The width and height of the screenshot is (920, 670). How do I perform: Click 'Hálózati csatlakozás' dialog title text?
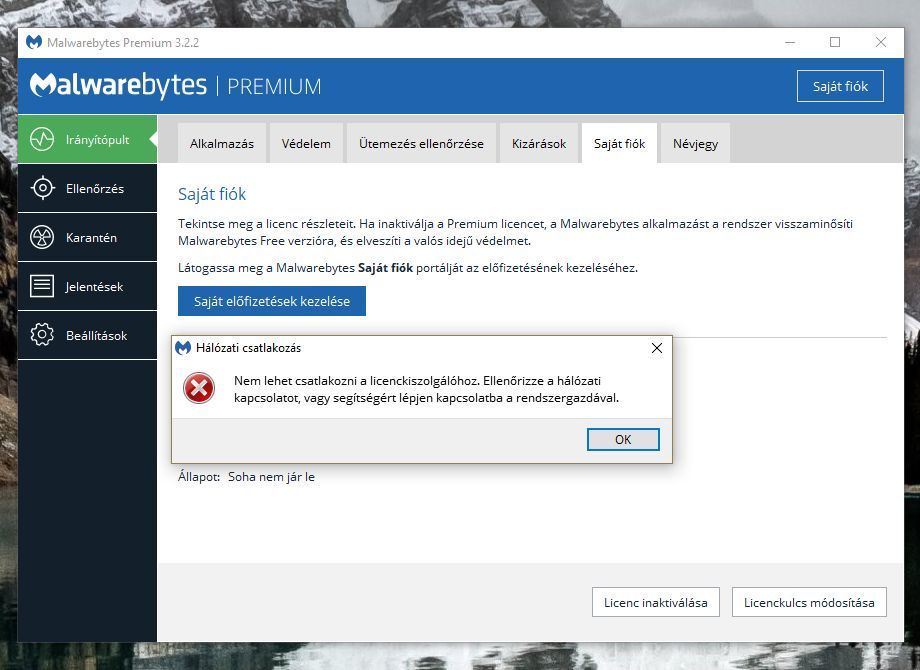click(248, 348)
